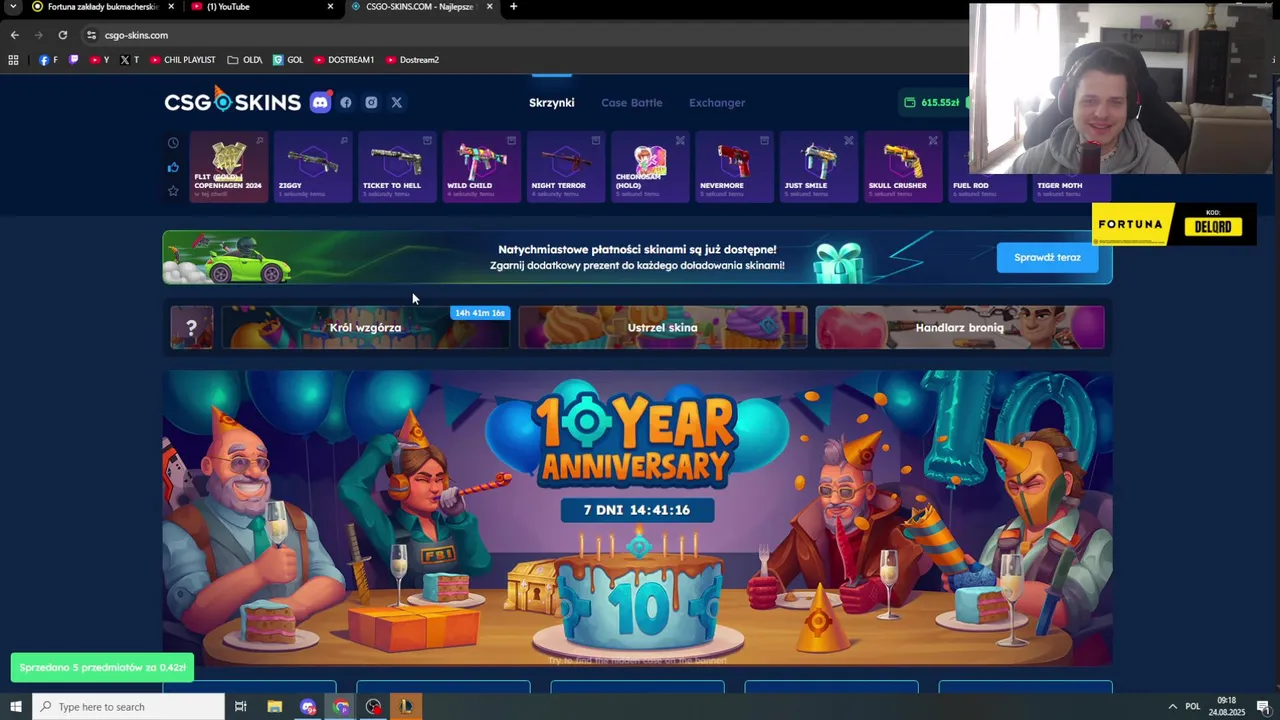
Task: Open the WILD CHILD skin drop
Action: pyautogui.click(x=481, y=167)
